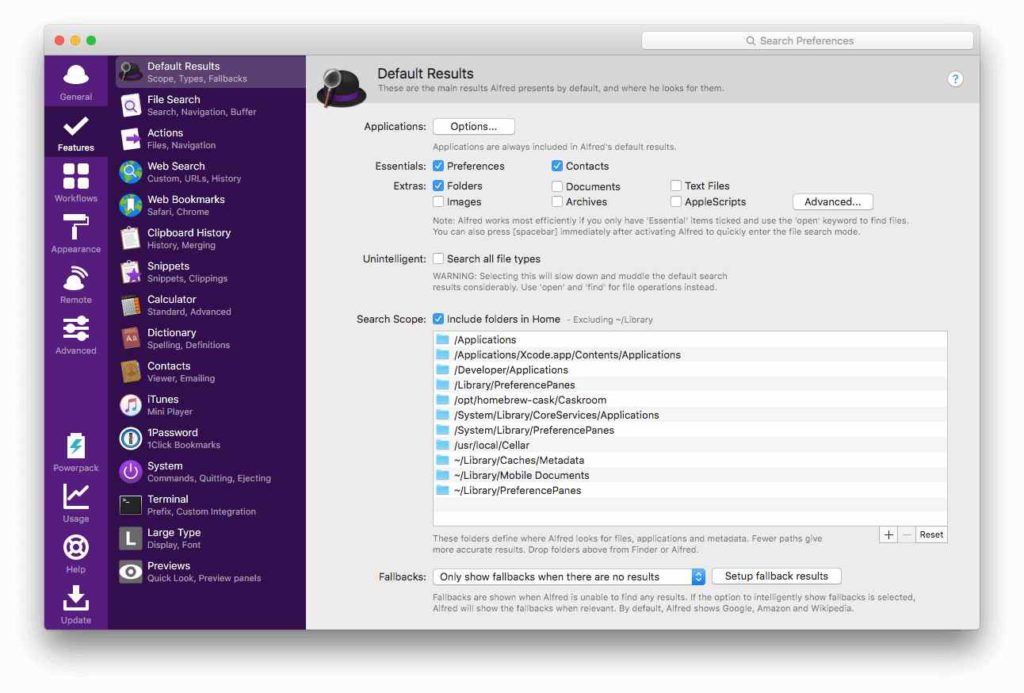Click Reset search scope button
Screen dimensions: 1024x693
coord(931,534)
